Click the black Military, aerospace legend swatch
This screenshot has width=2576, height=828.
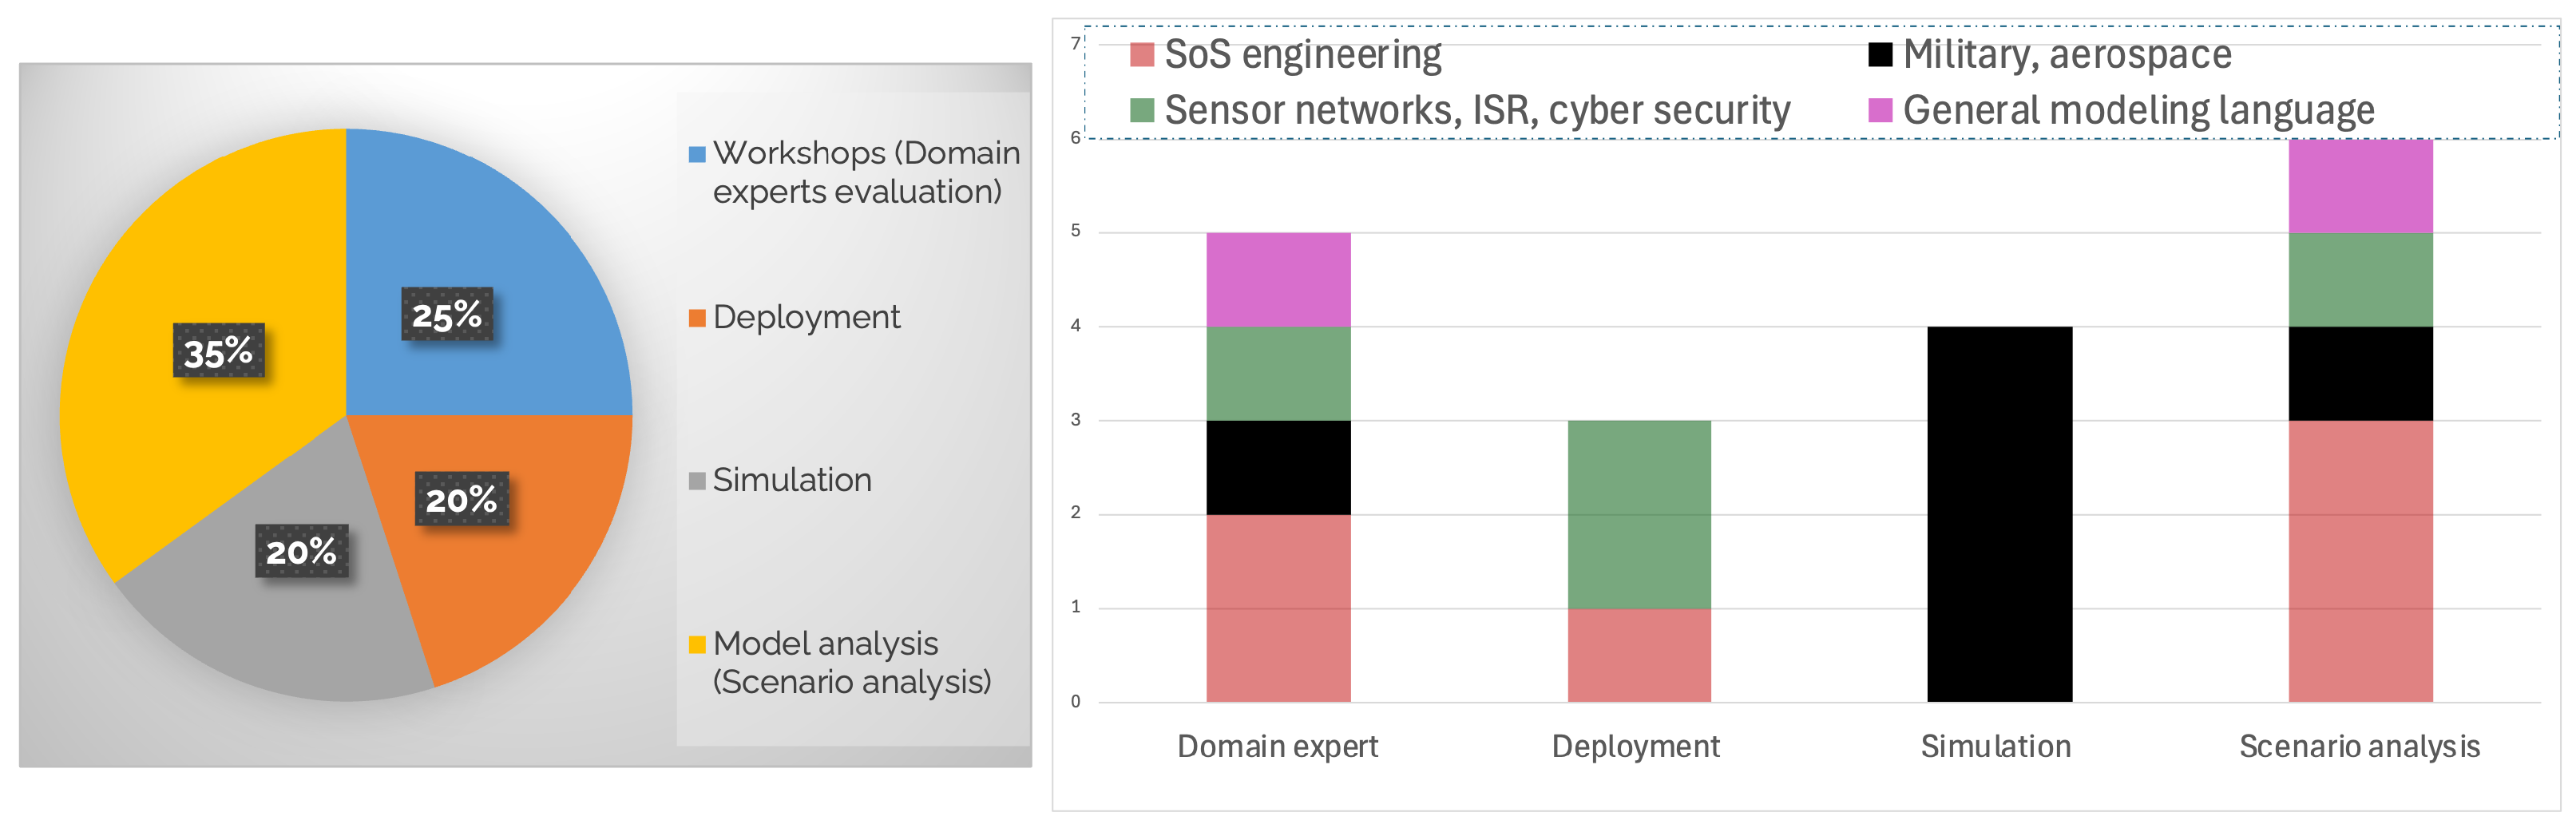(1879, 55)
